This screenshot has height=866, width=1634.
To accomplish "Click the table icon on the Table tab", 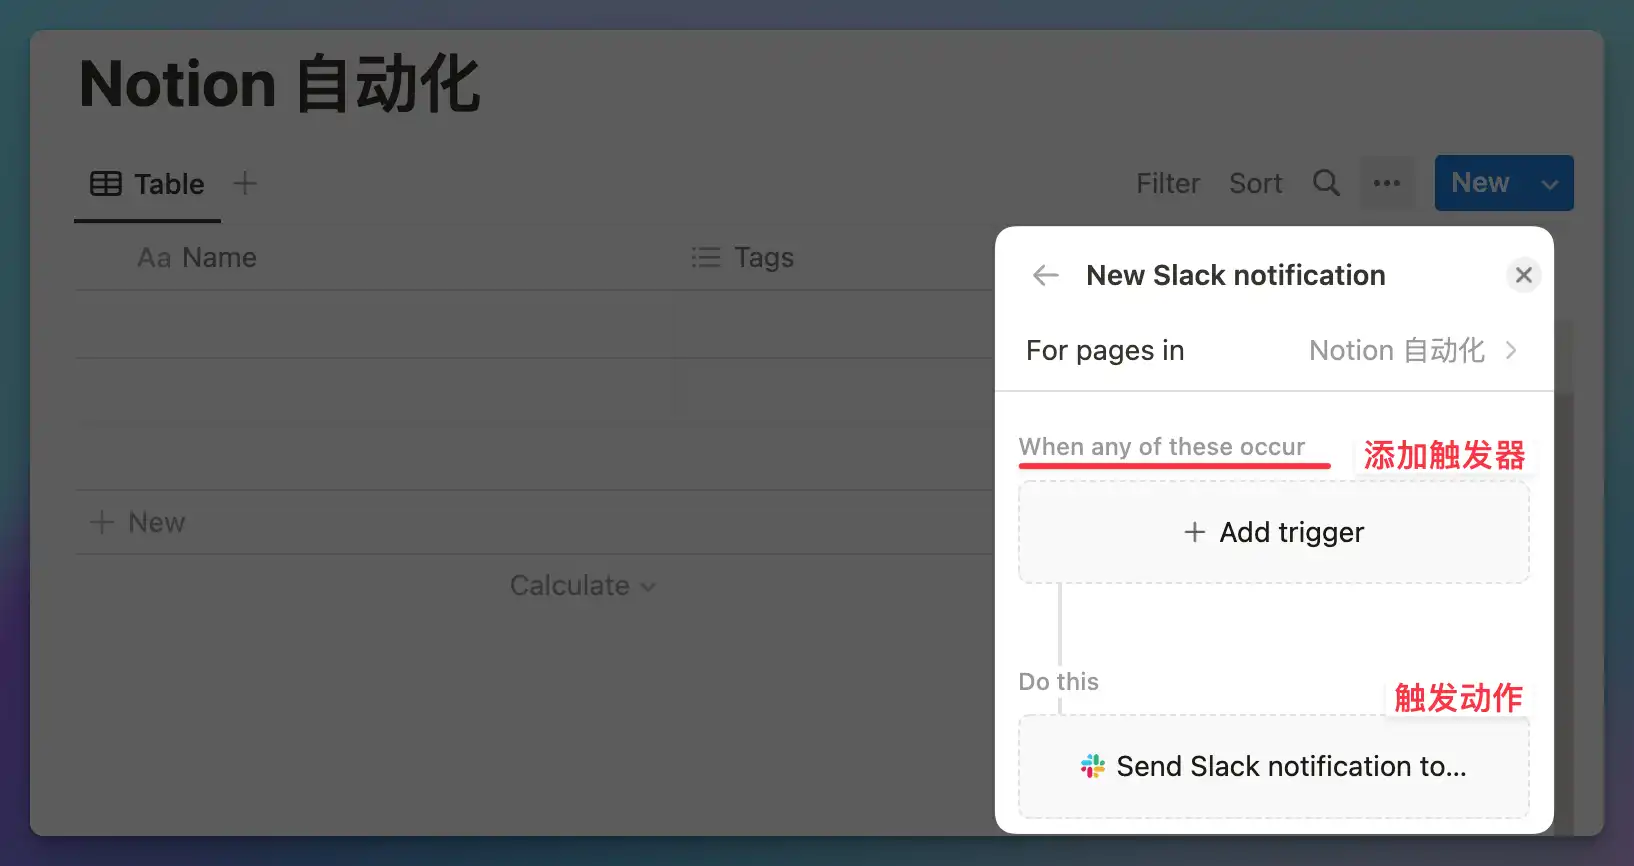I will pyautogui.click(x=106, y=184).
